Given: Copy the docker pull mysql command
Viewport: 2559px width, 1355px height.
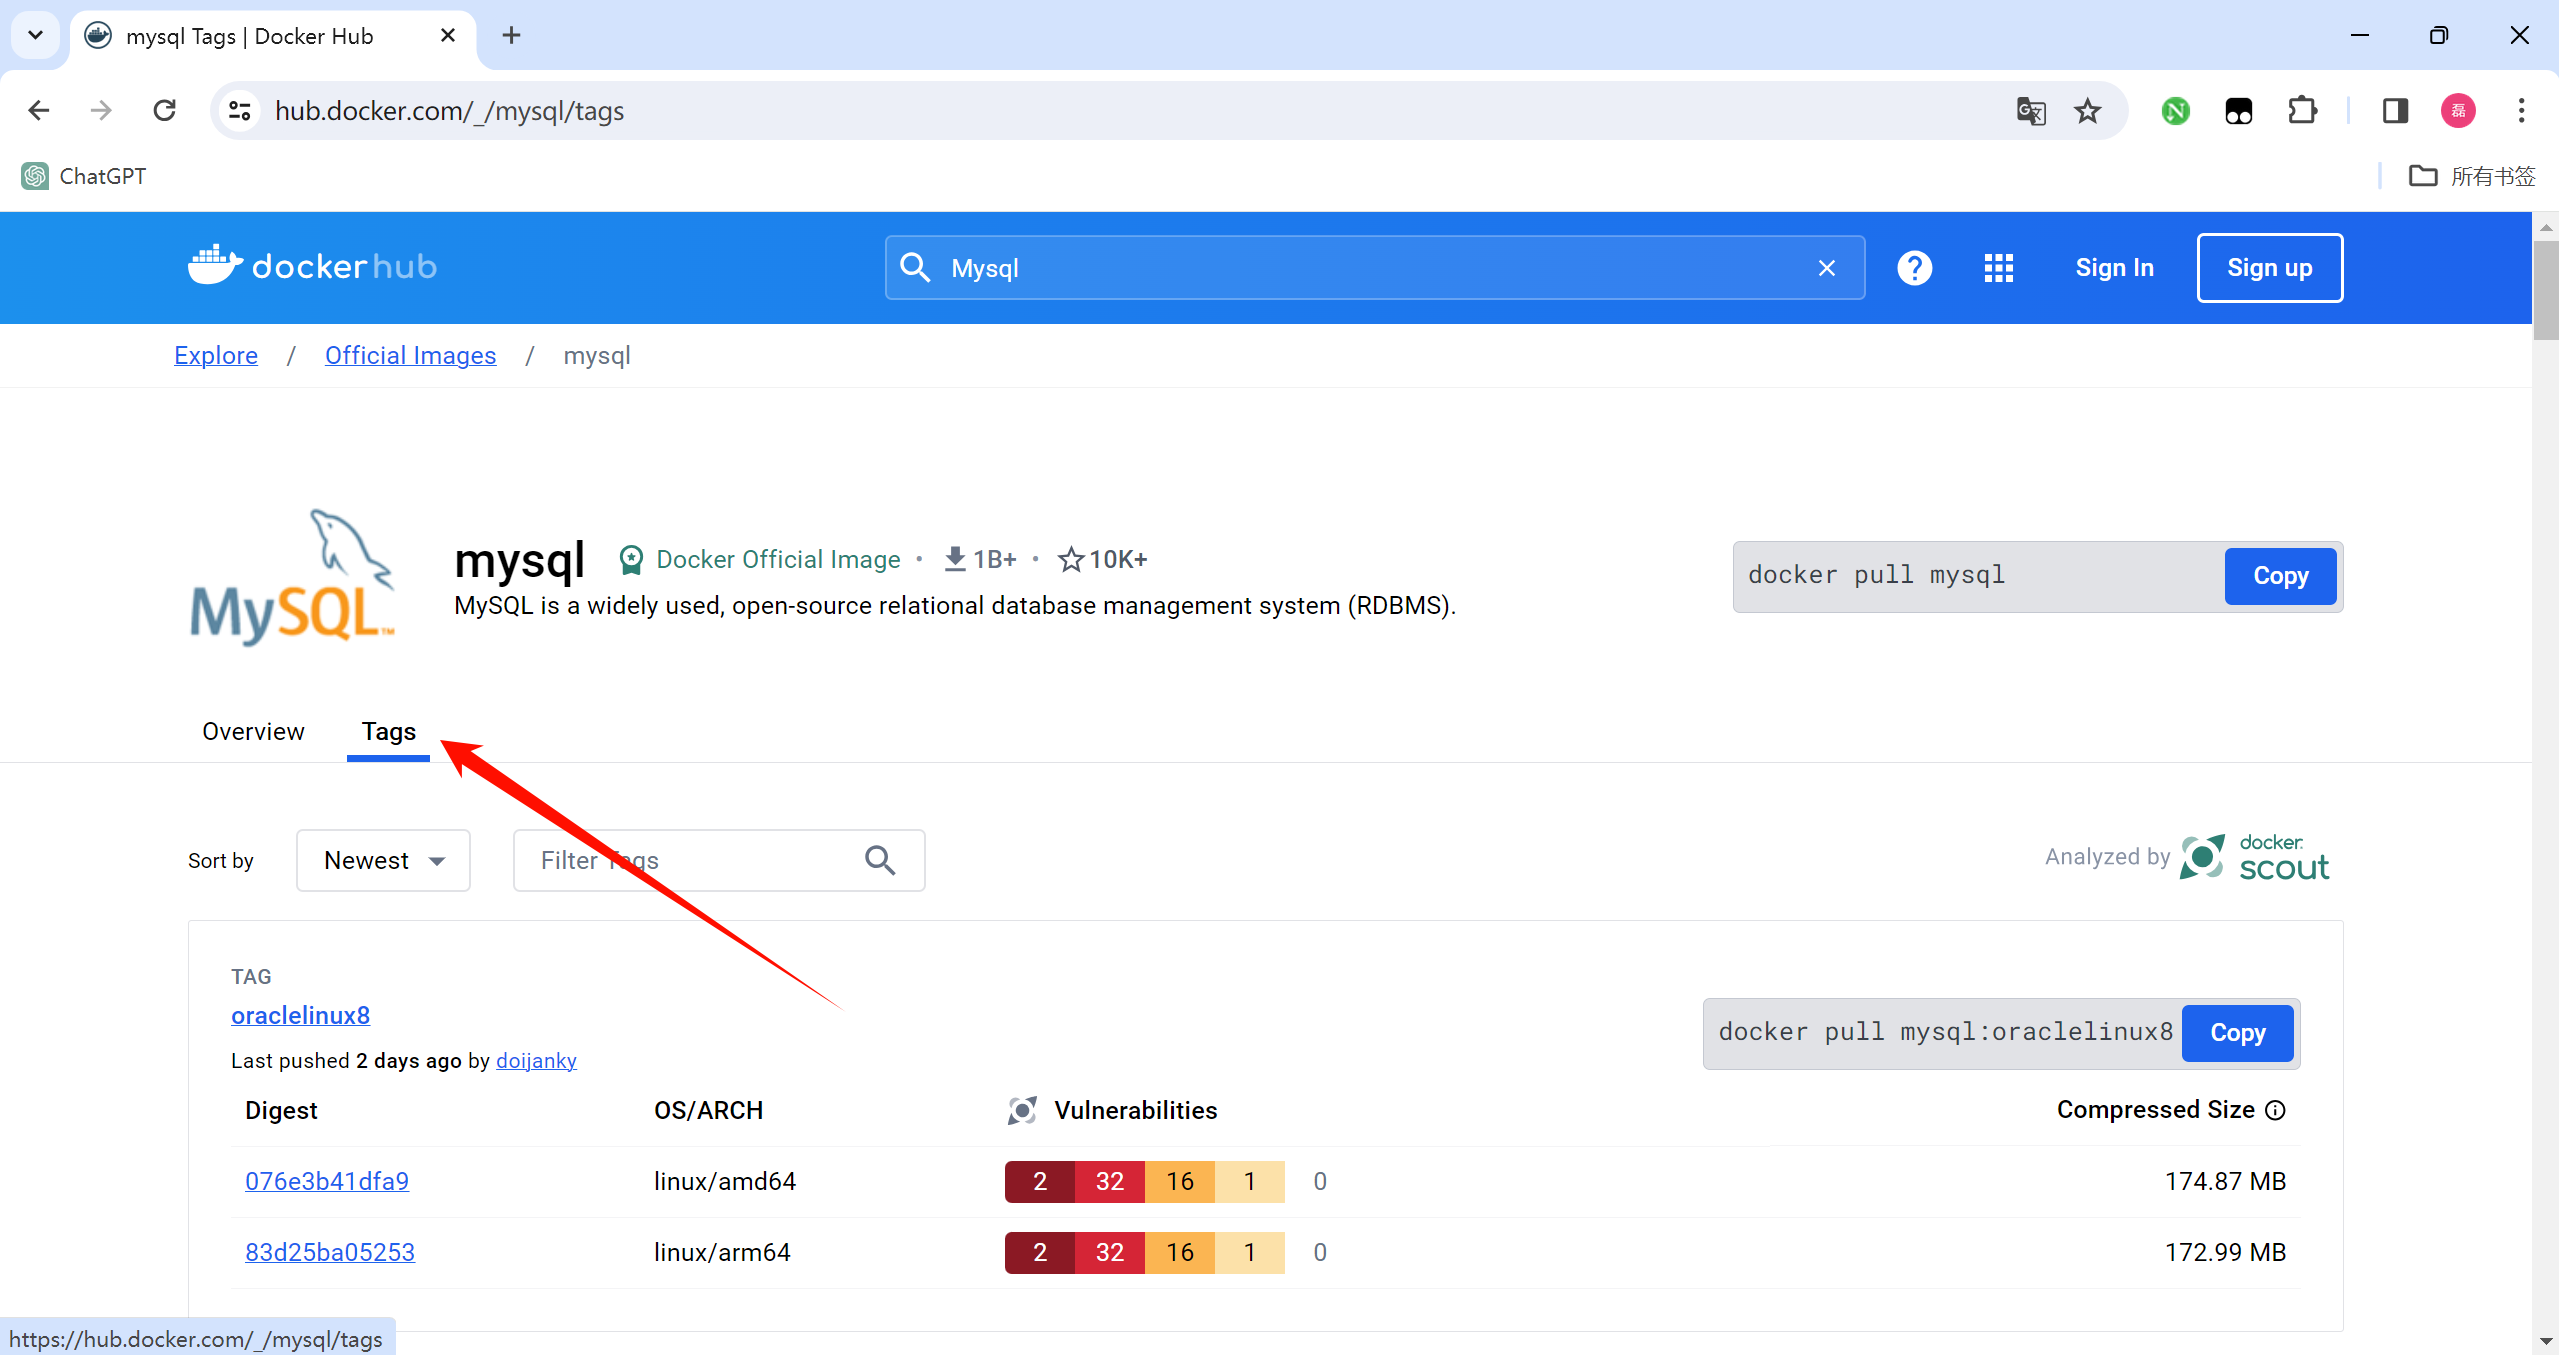Looking at the screenshot, I should coord(2280,576).
